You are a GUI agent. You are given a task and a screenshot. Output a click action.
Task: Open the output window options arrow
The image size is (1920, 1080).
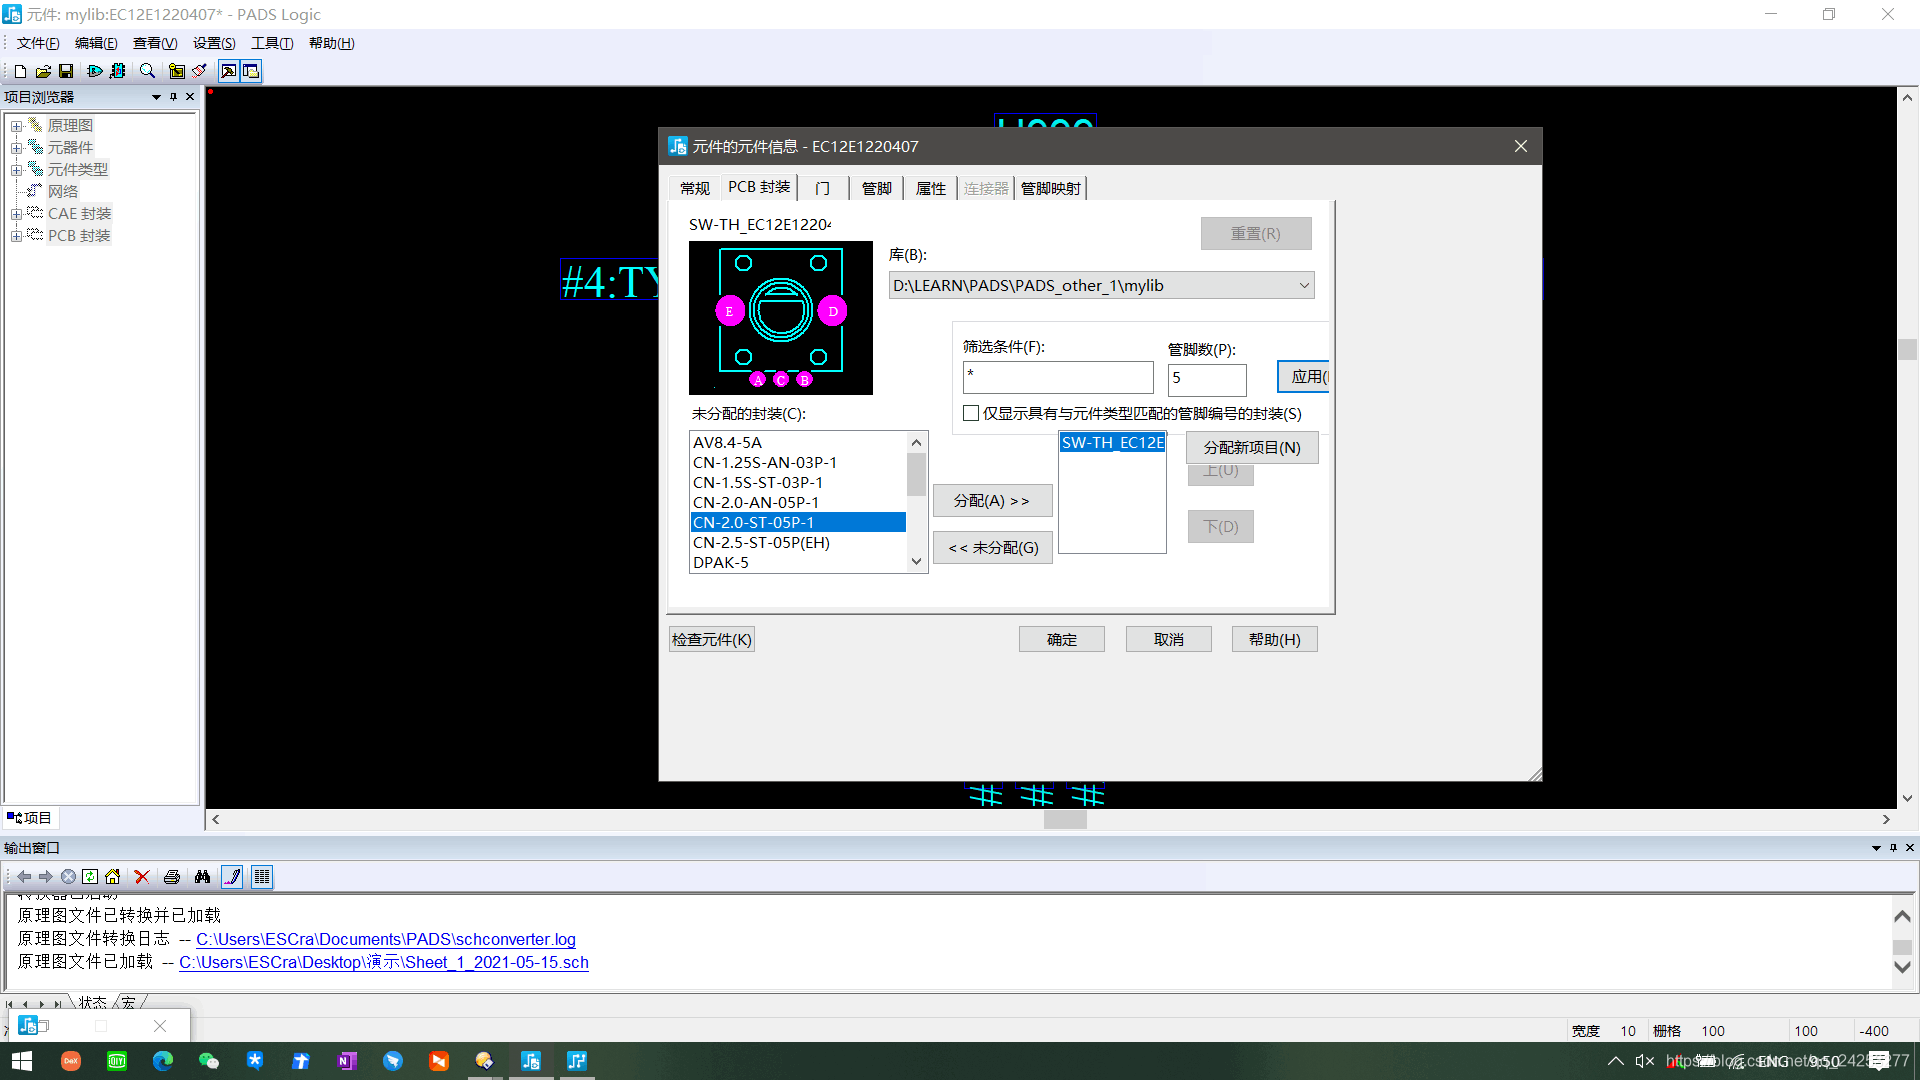1876,848
